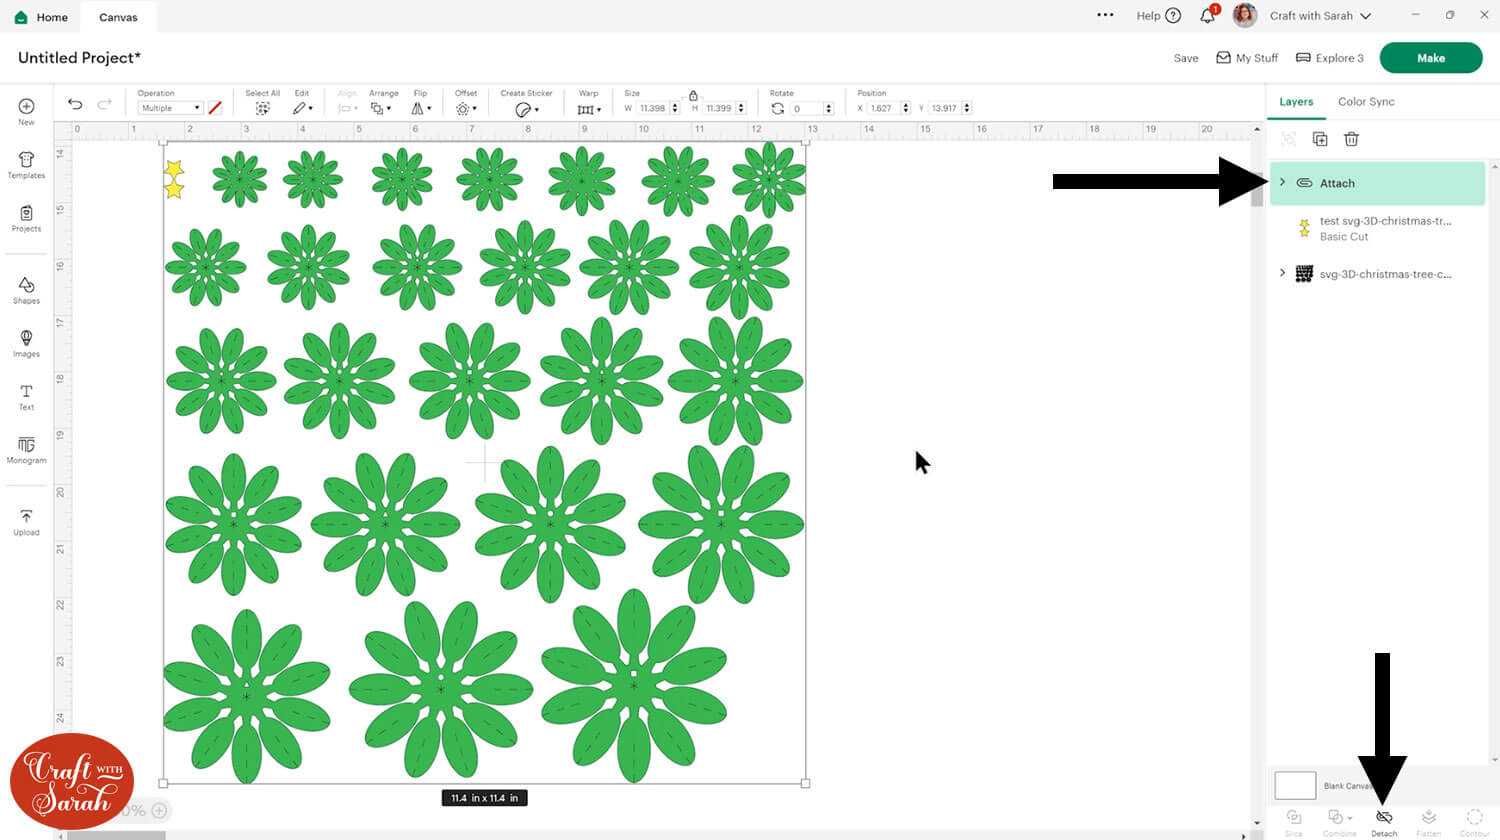Open the Monogram tool

[26, 450]
